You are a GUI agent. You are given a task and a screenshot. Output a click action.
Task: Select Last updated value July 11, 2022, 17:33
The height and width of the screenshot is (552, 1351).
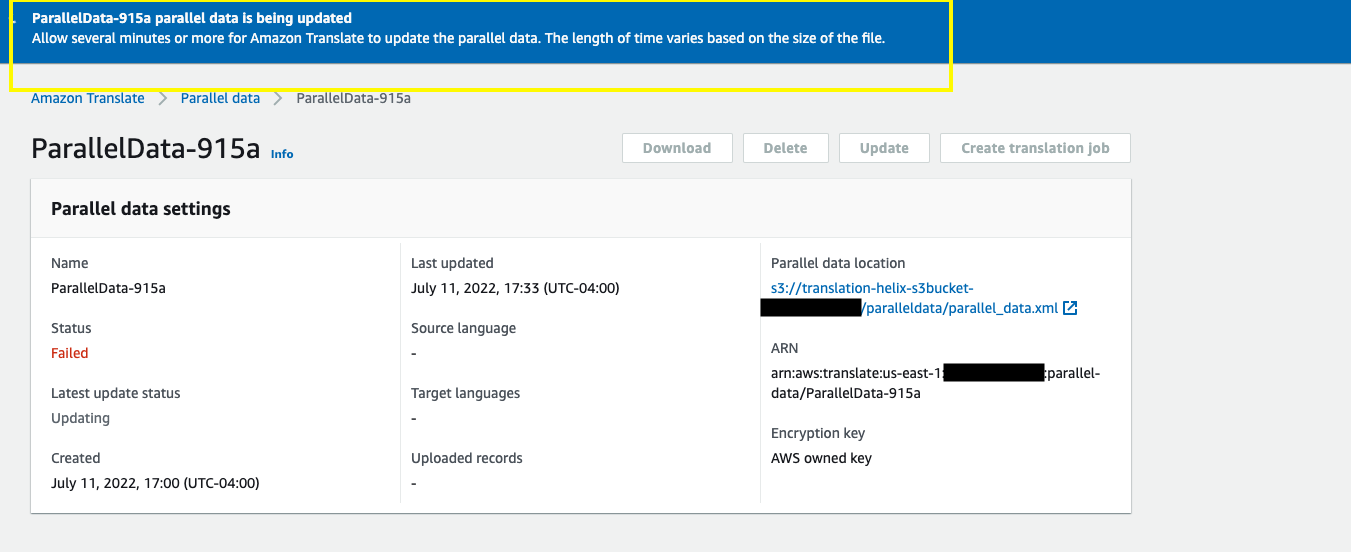pyautogui.click(x=515, y=288)
